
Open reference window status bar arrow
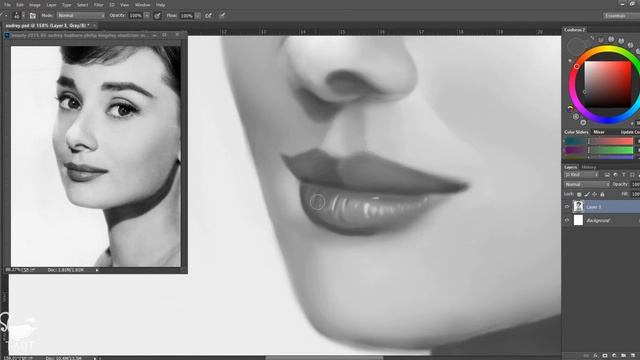click(x=97, y=270)
